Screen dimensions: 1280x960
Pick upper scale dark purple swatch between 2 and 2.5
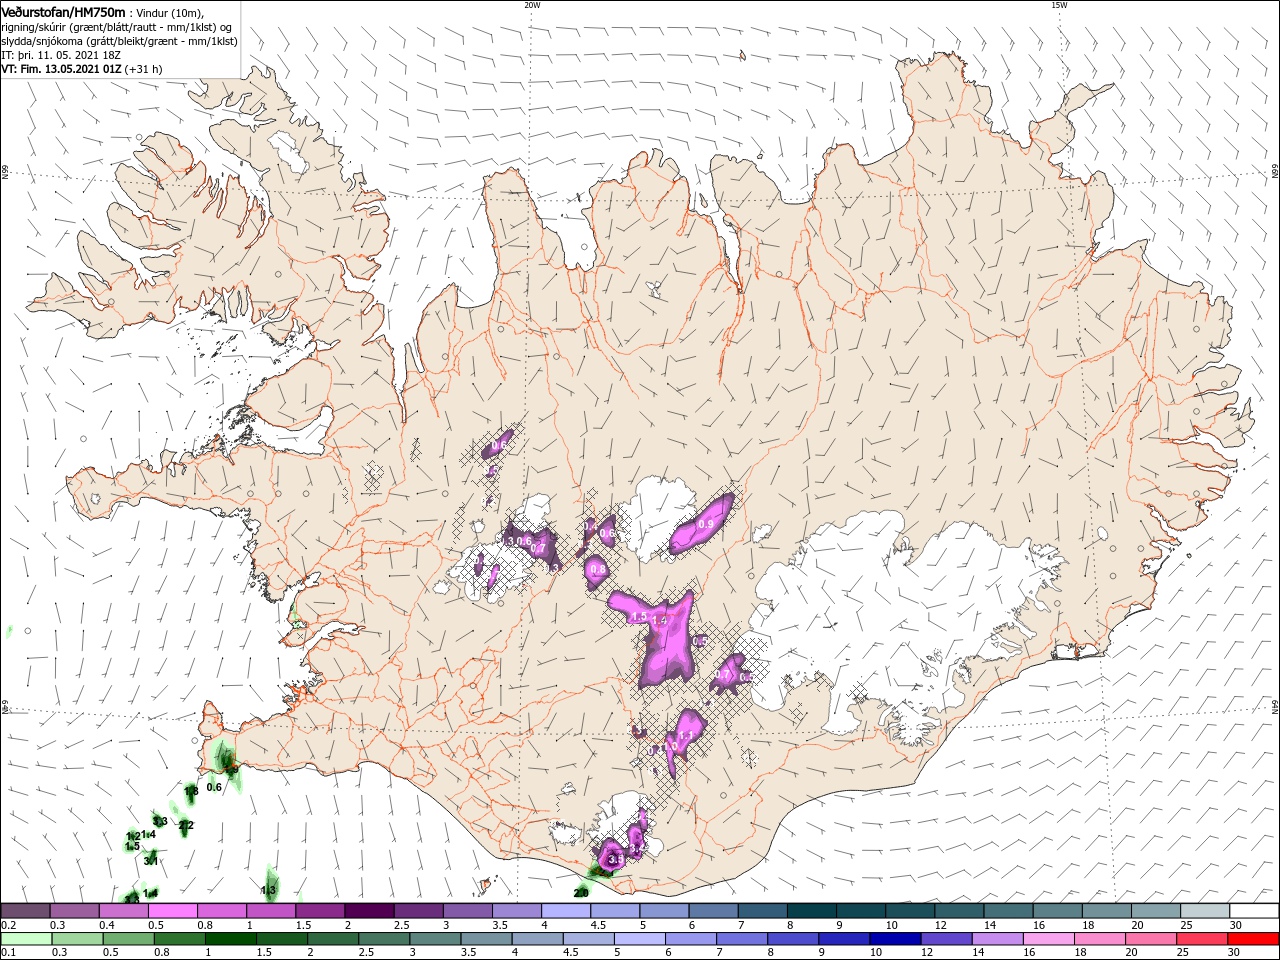(369, 910)
